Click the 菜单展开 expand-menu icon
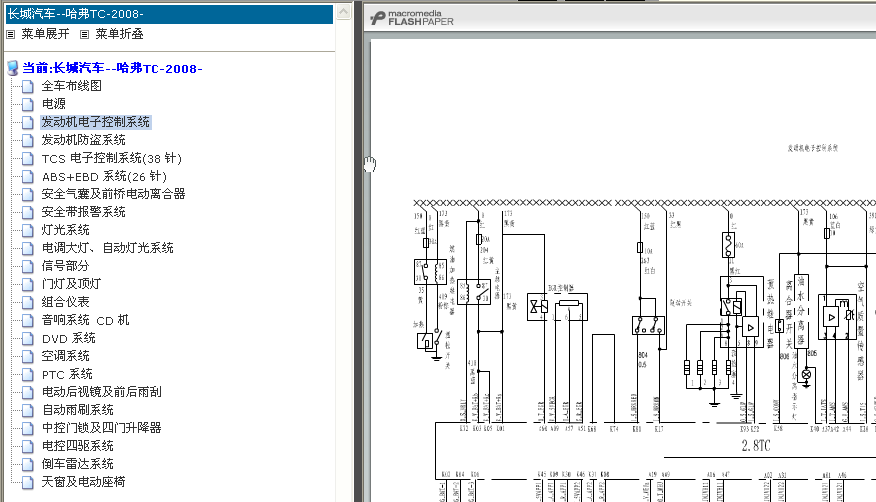 pyautogui.click(x=10, y=35)
